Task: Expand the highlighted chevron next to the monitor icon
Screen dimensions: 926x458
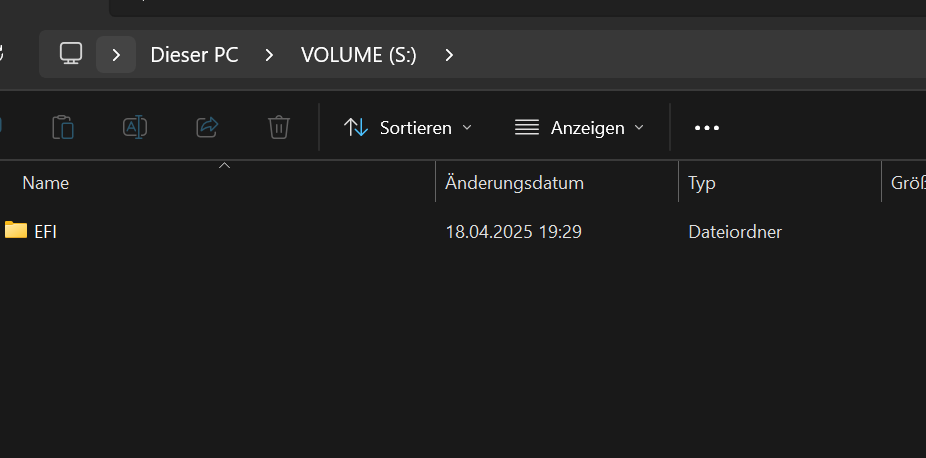Action: [116, 54]
